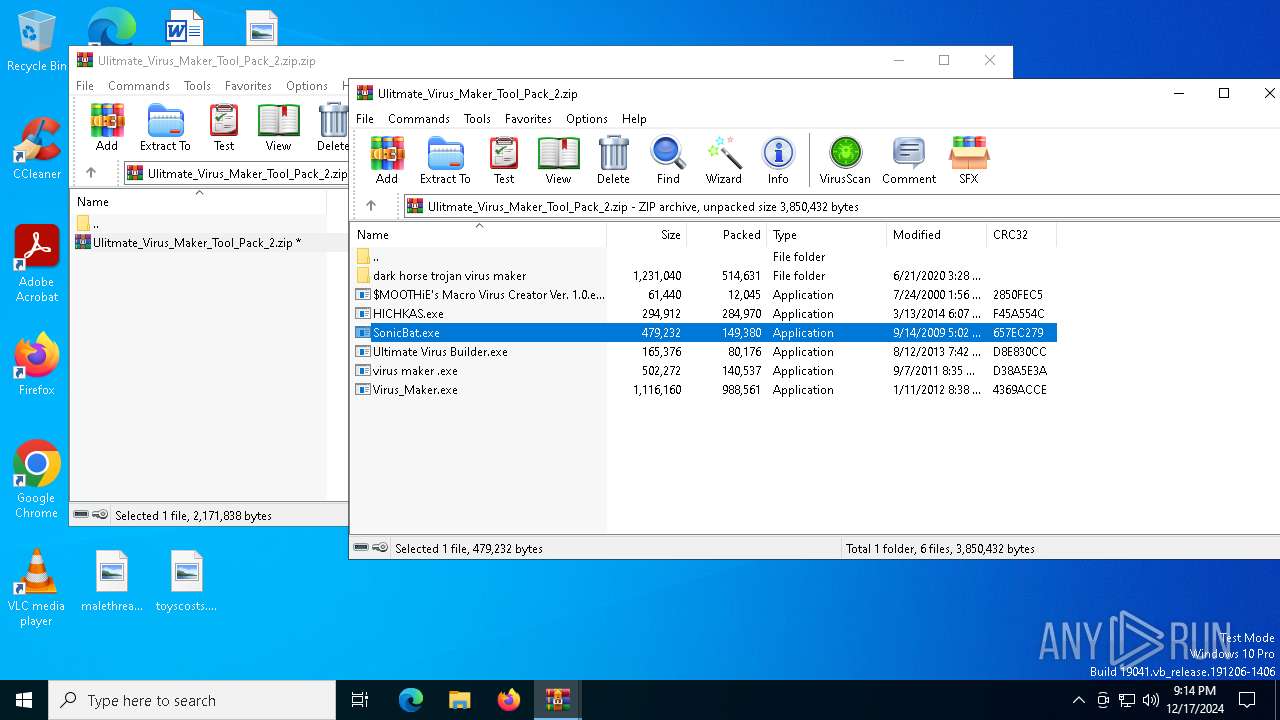This screenshot has height=720, width=1280.
Task: Click View icon in front WinRAR toolbar
Action: coord(558,160)
